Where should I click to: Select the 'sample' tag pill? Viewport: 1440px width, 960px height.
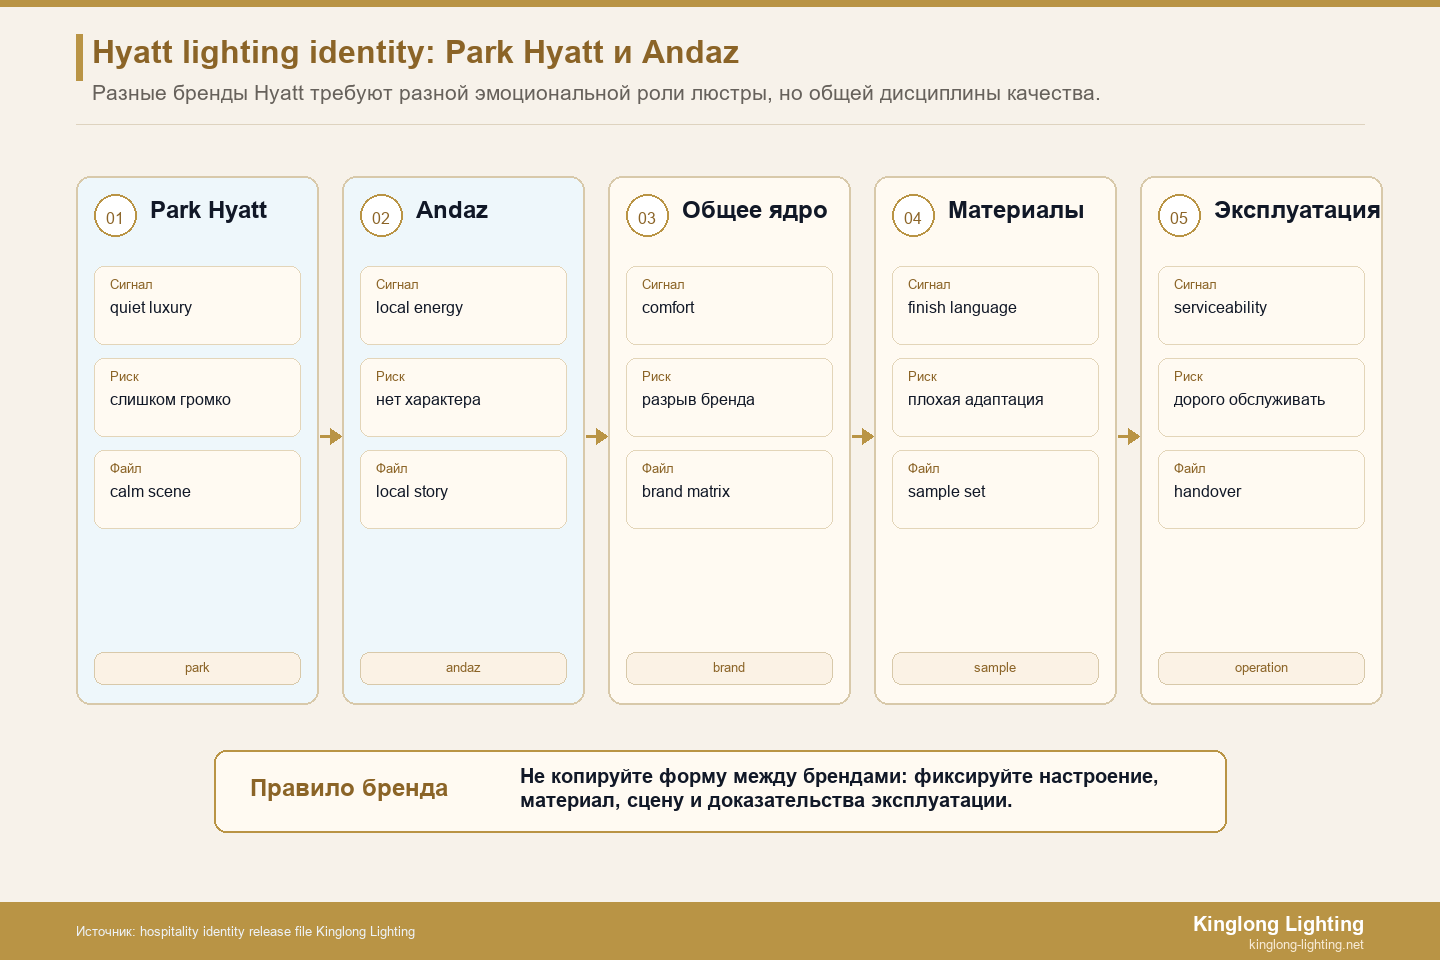(x=995, y=668)
